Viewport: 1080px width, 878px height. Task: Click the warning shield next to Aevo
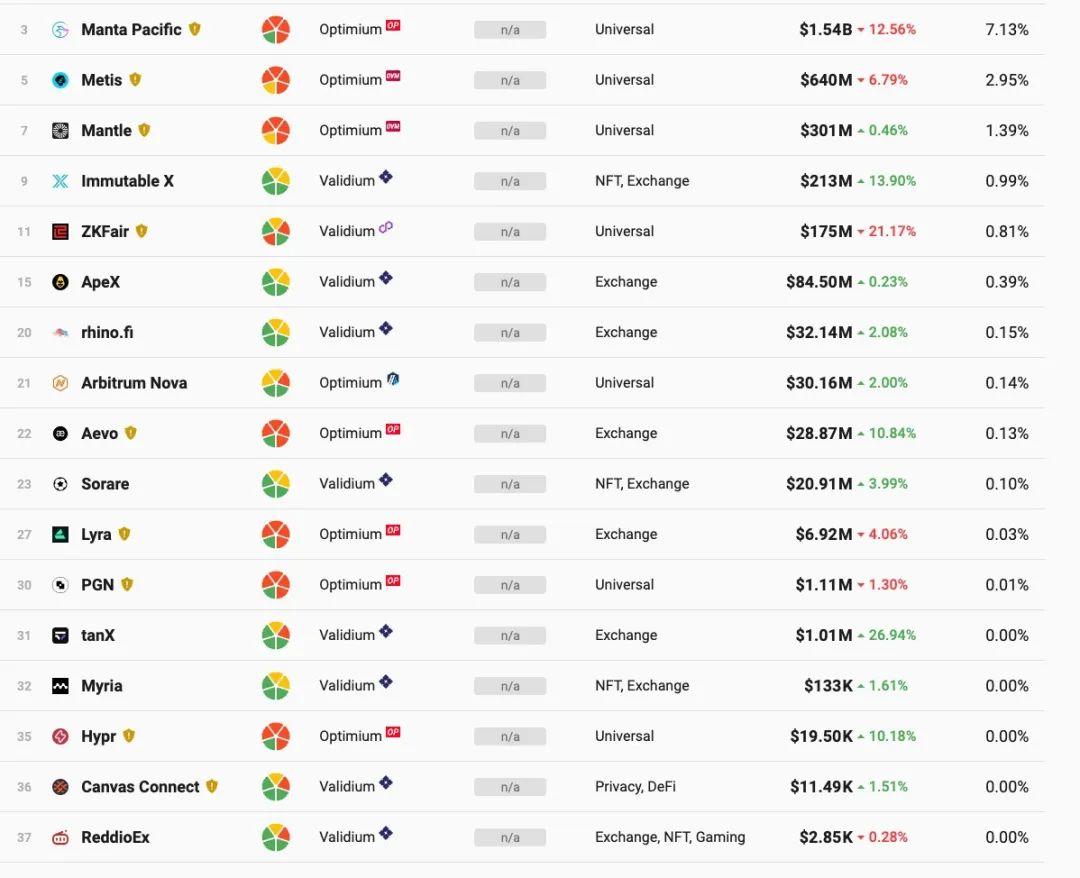pyautogui.click(x=131, y=433)
